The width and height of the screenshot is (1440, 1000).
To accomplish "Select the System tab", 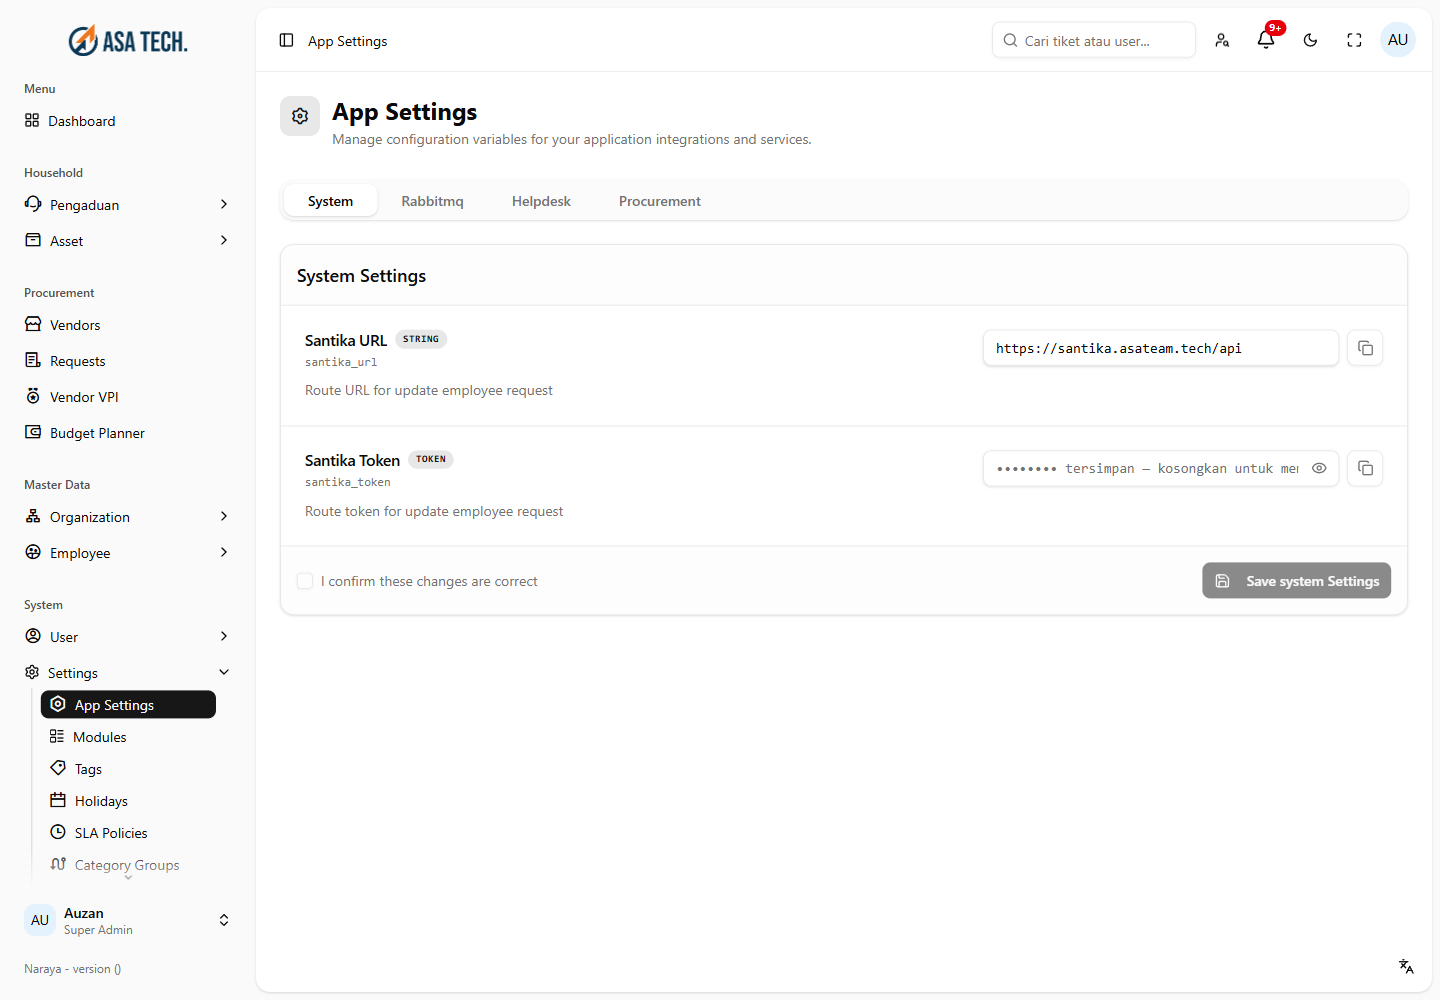I will pos(330,201).
